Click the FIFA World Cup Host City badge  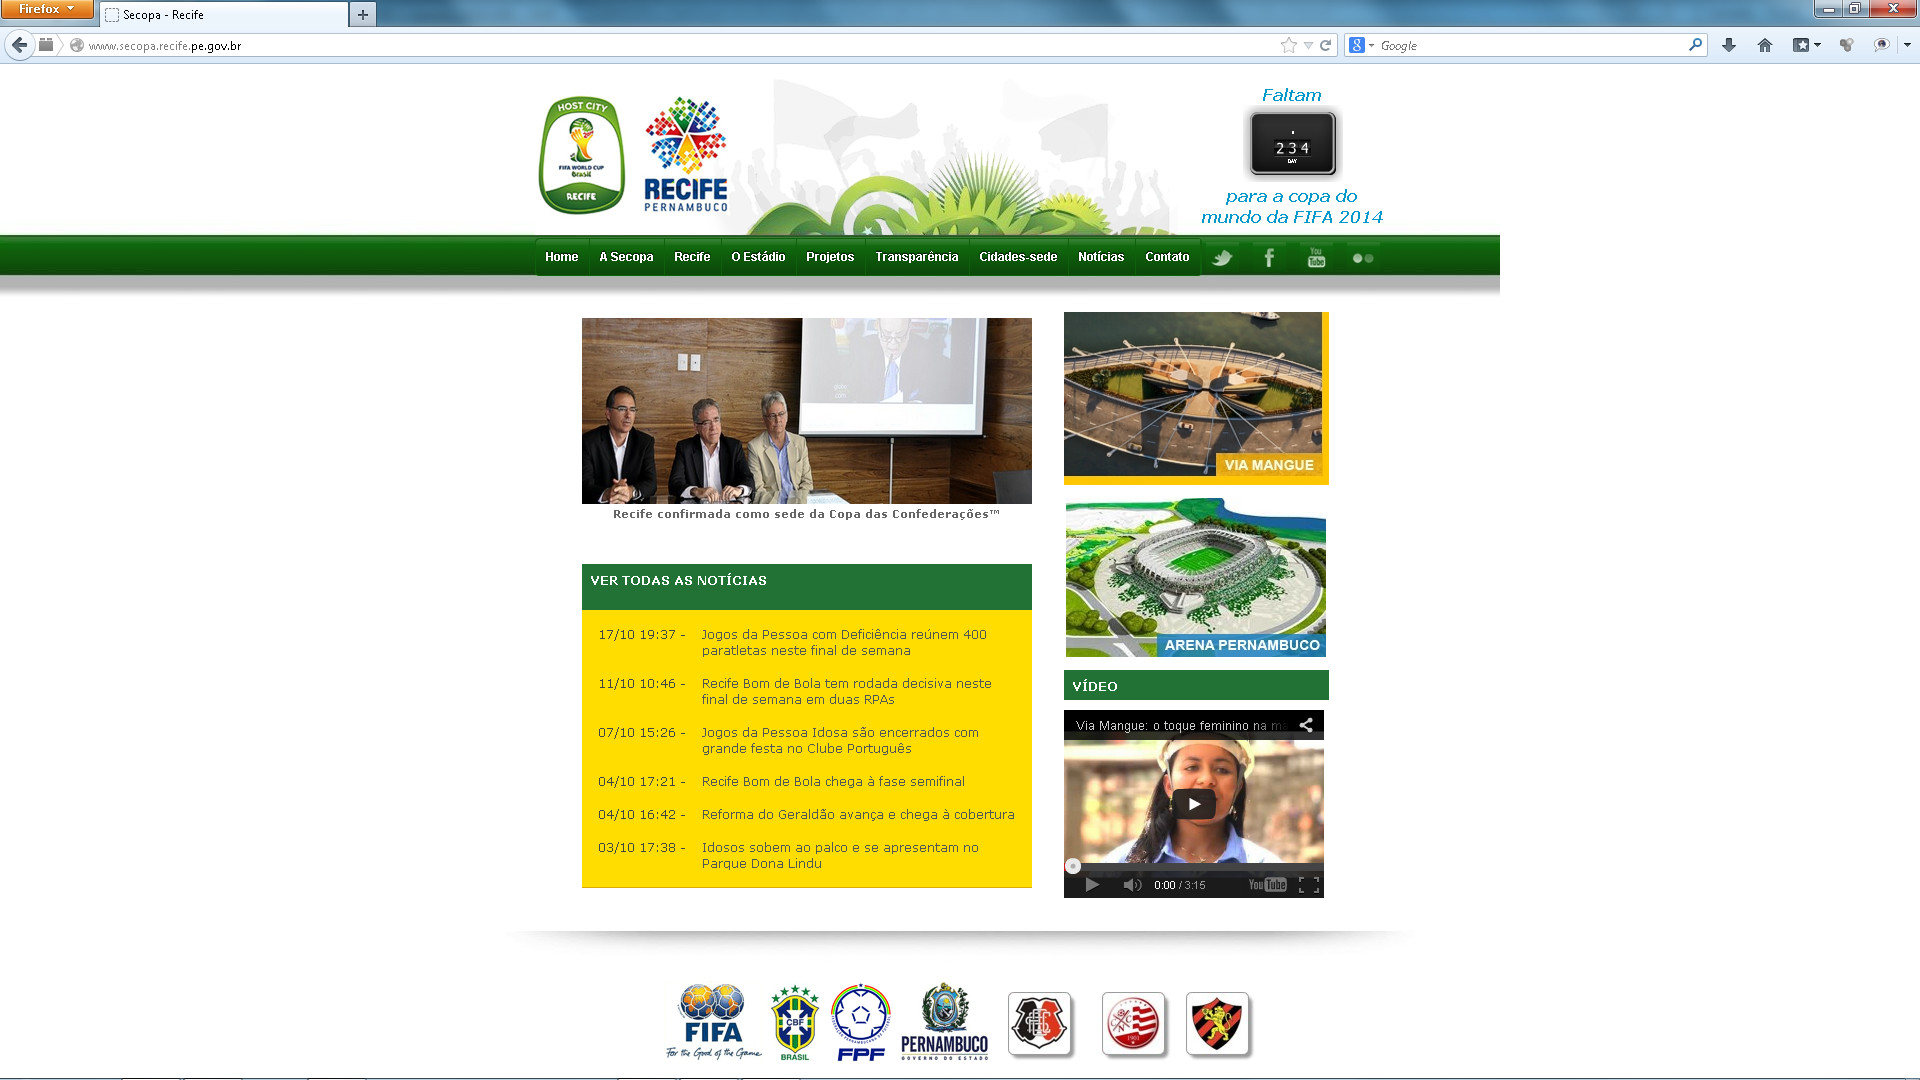tap(582, 155)
